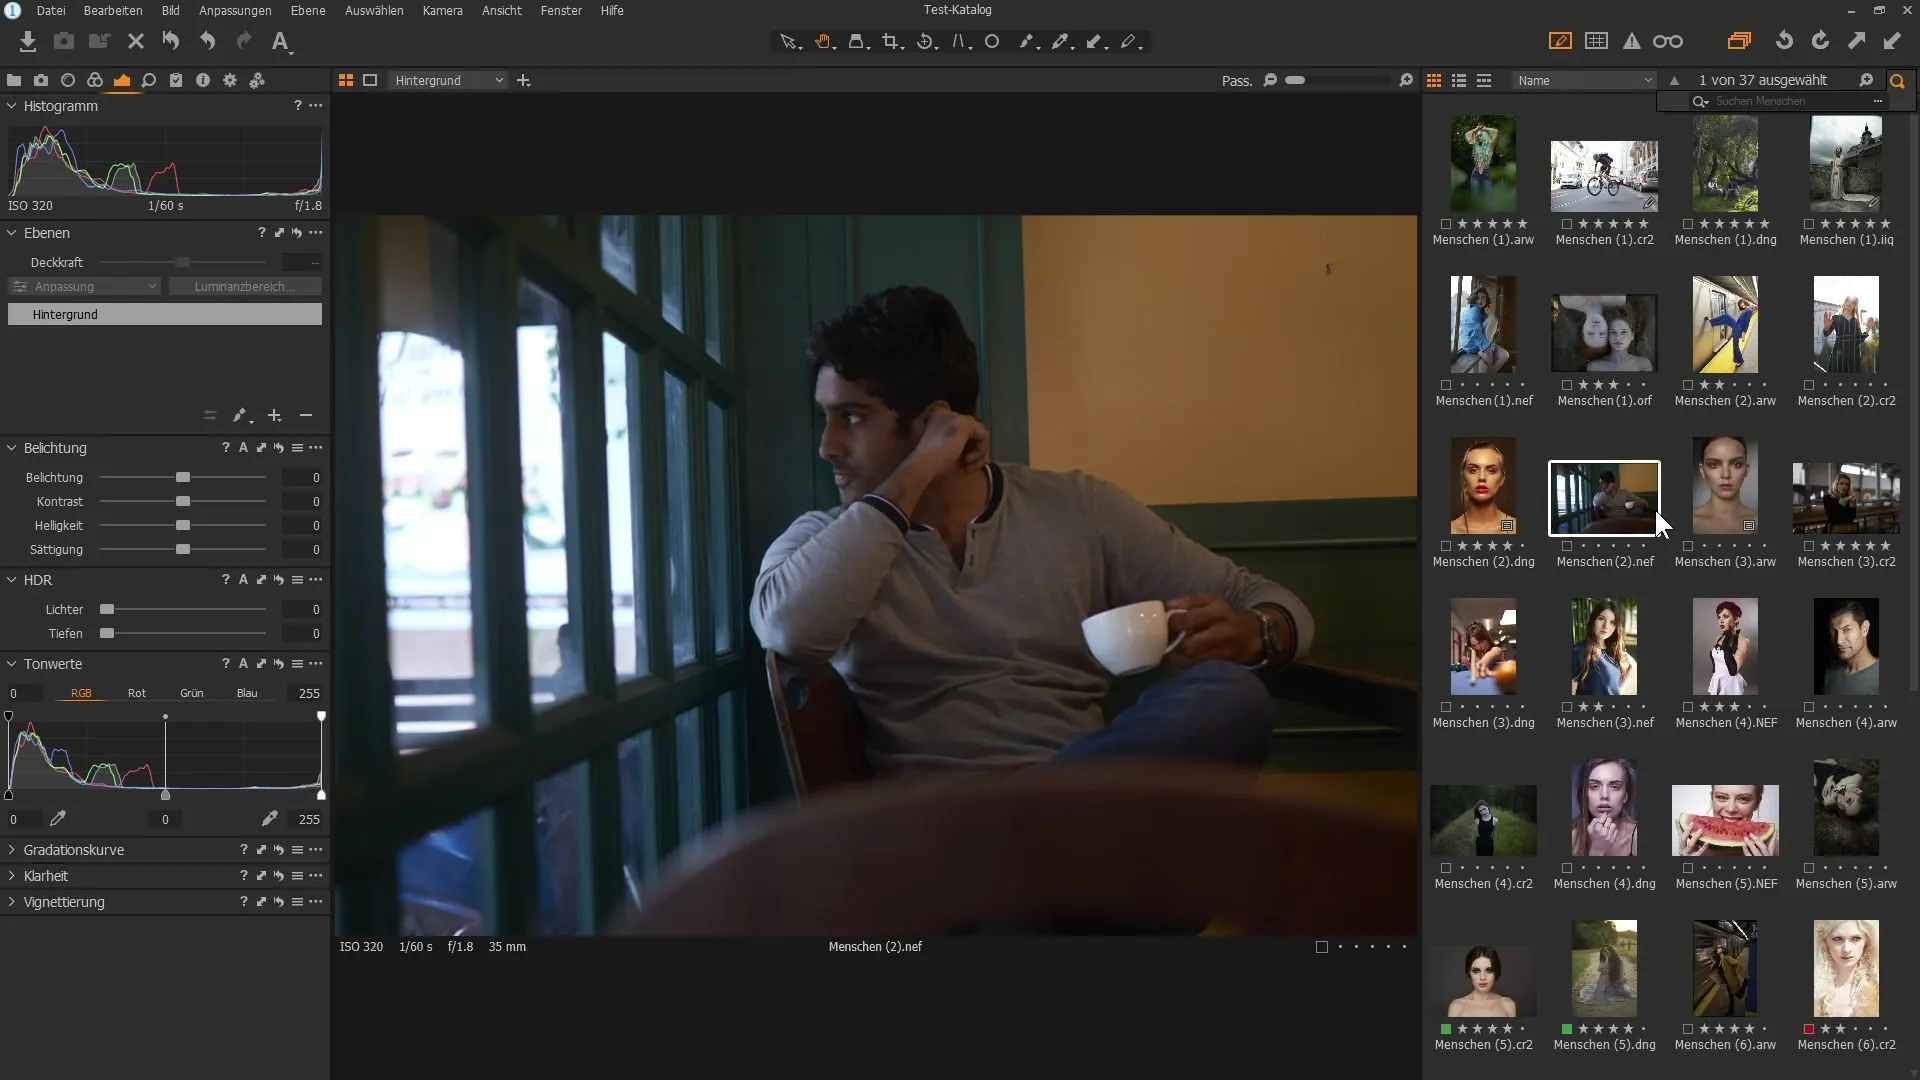
Task: Open the Output gear tool tab
Action: click(230, 80)
